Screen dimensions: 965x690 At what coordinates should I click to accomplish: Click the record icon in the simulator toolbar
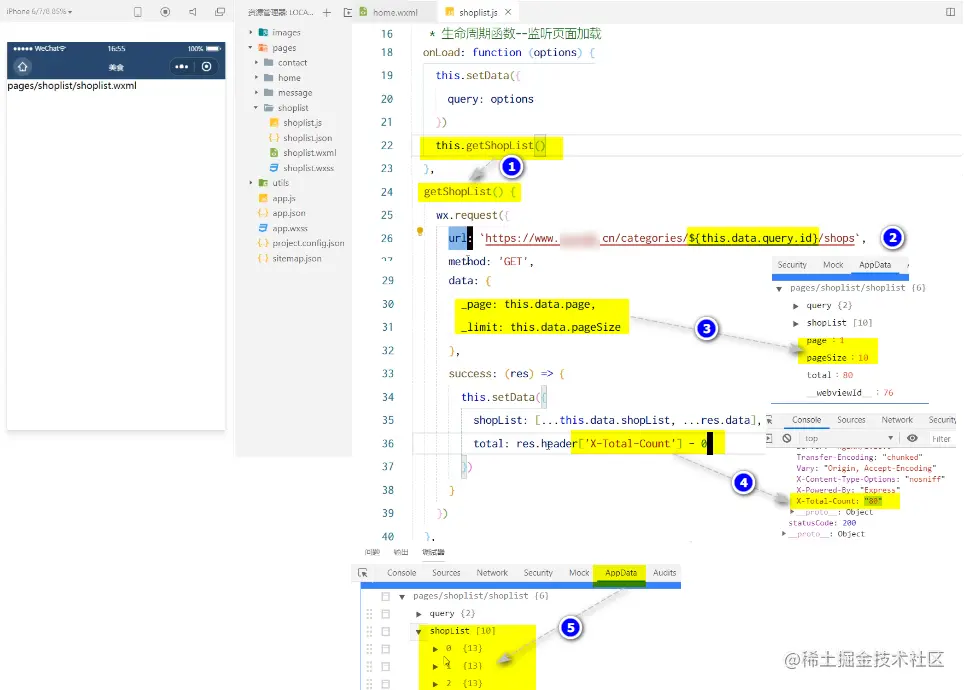tap(165, 12)
